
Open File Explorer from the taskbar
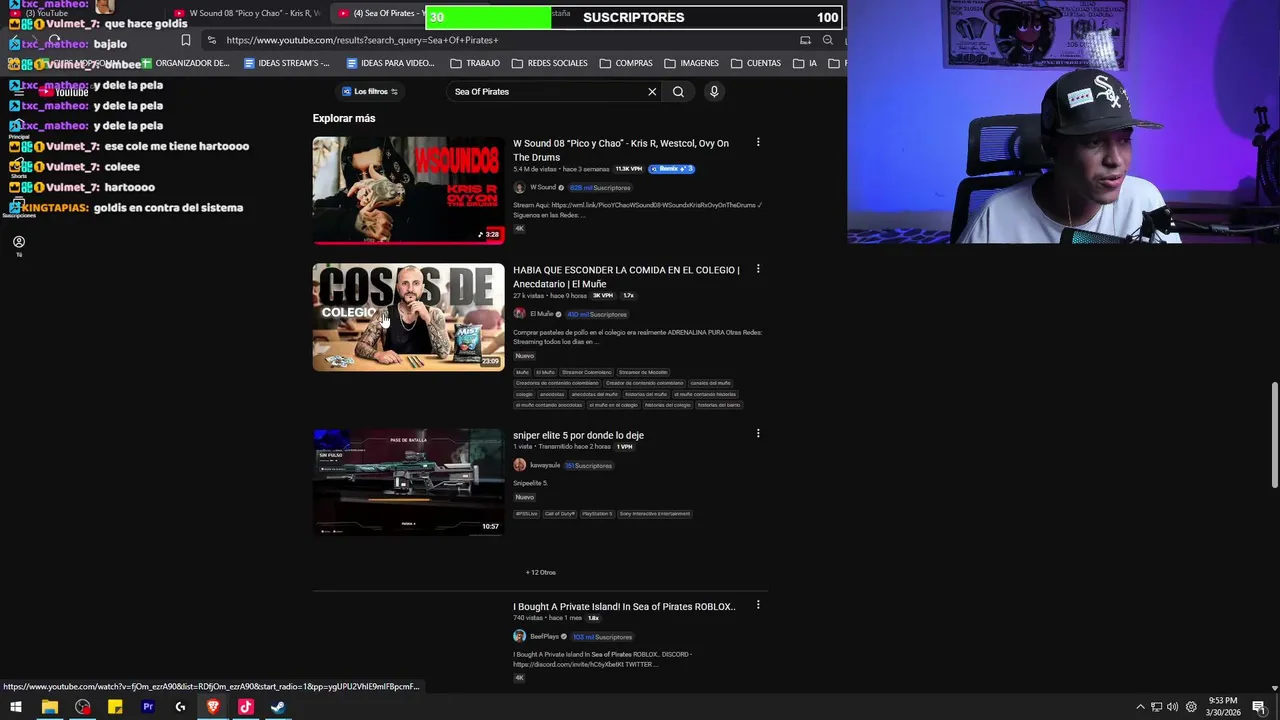[x=49, y=707]
